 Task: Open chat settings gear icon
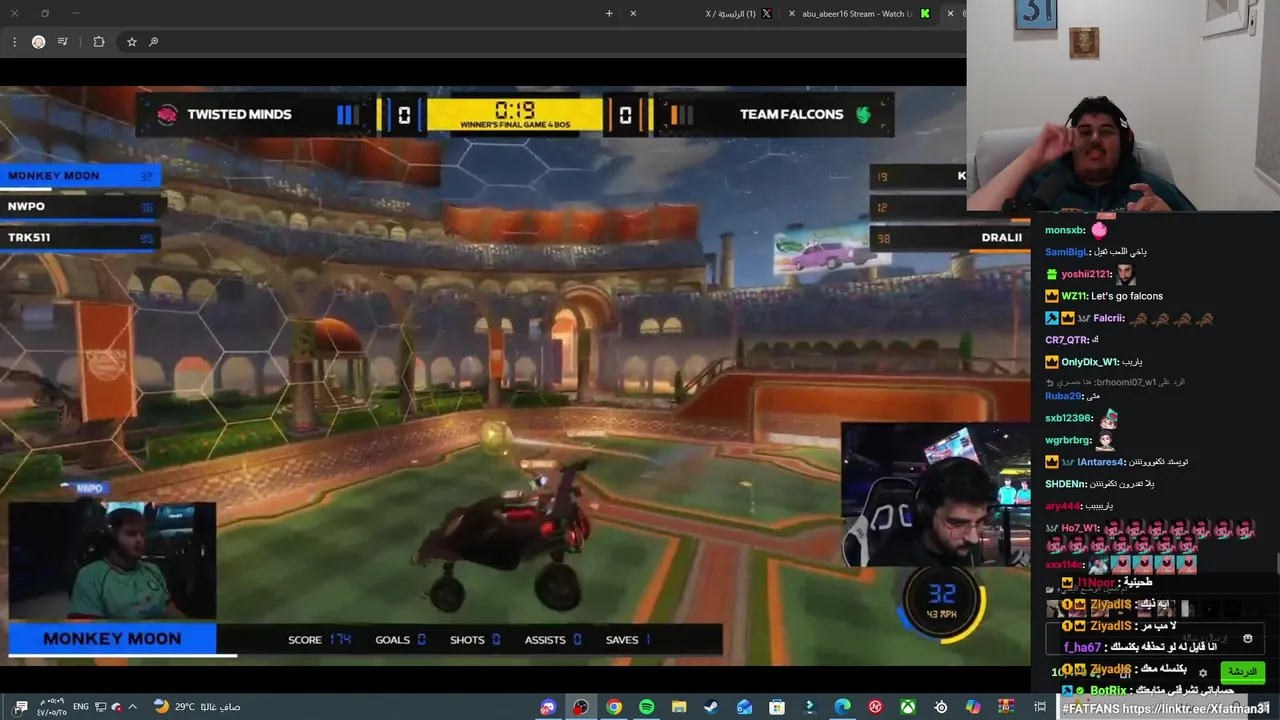1203,672
